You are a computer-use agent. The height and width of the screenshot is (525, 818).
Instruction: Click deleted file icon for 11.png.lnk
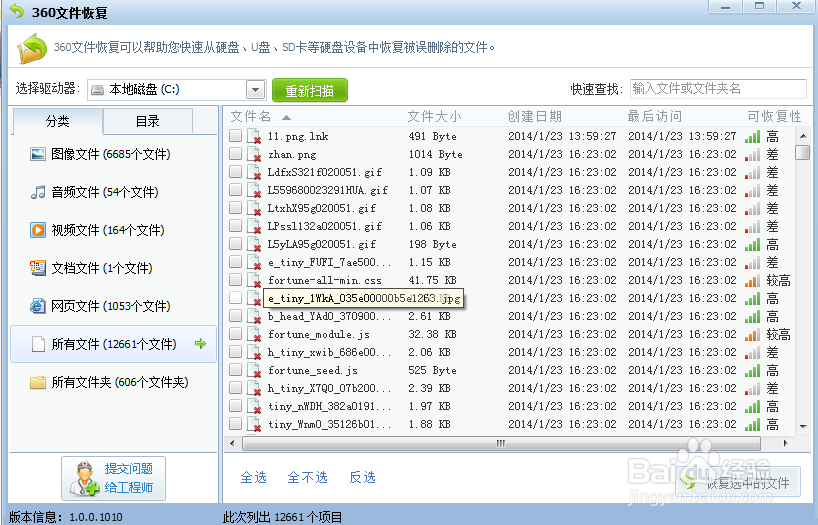pos(254,136)
